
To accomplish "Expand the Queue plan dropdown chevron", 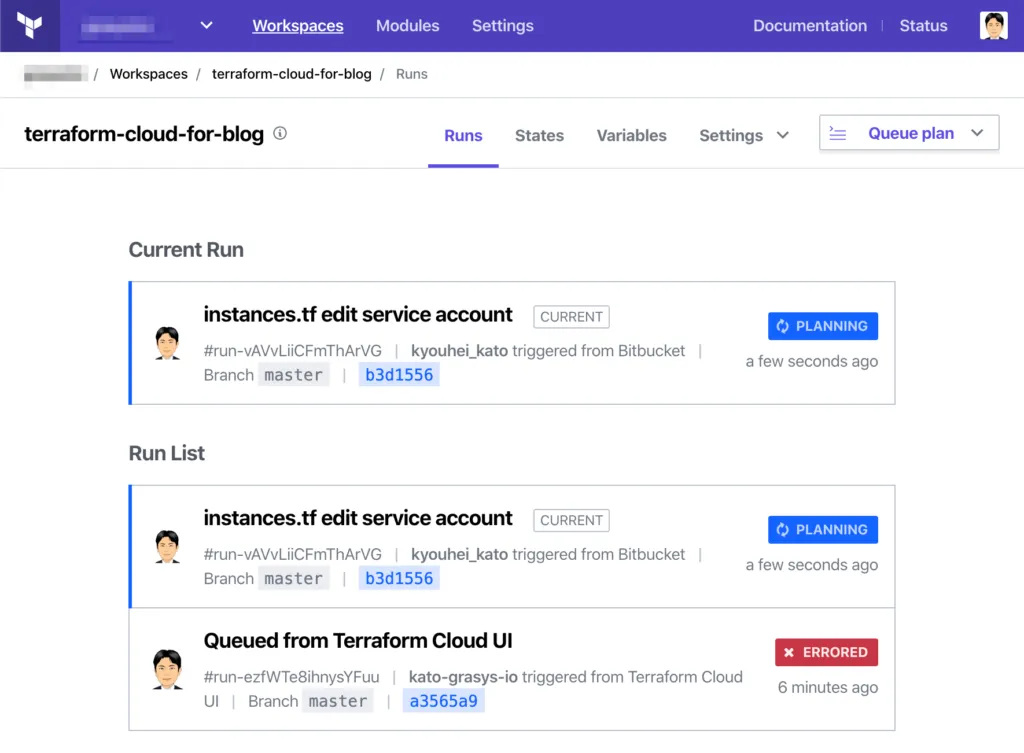I will coord(977,133).
